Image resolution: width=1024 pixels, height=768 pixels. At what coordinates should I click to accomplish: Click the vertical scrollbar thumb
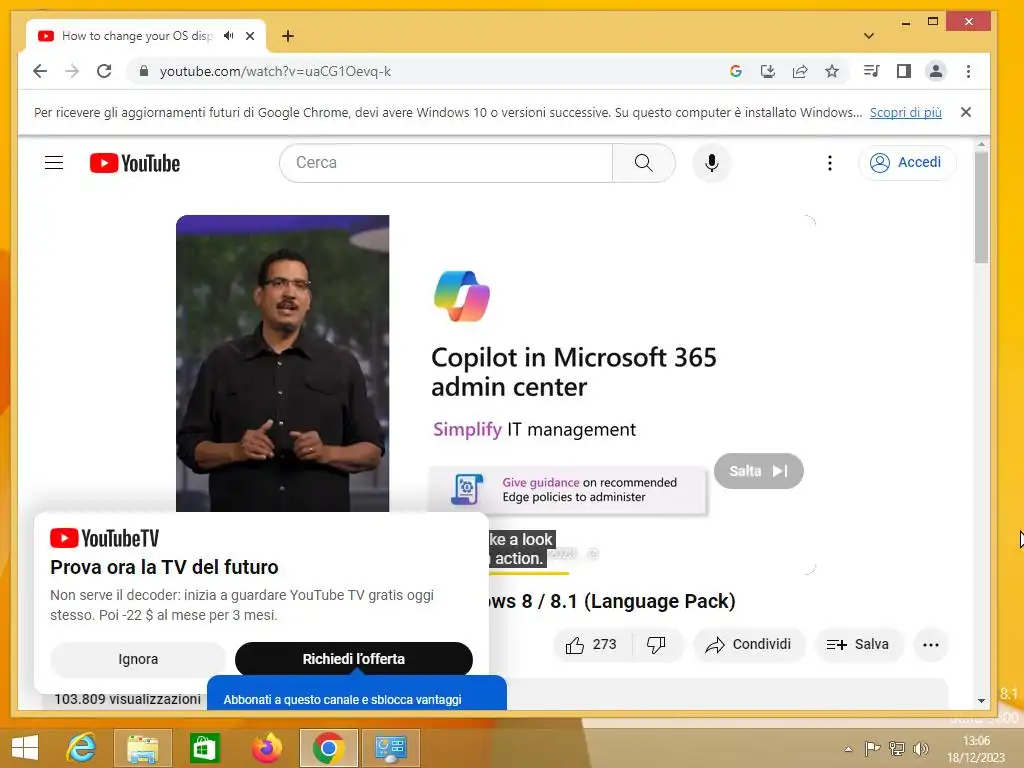point(982,207)
